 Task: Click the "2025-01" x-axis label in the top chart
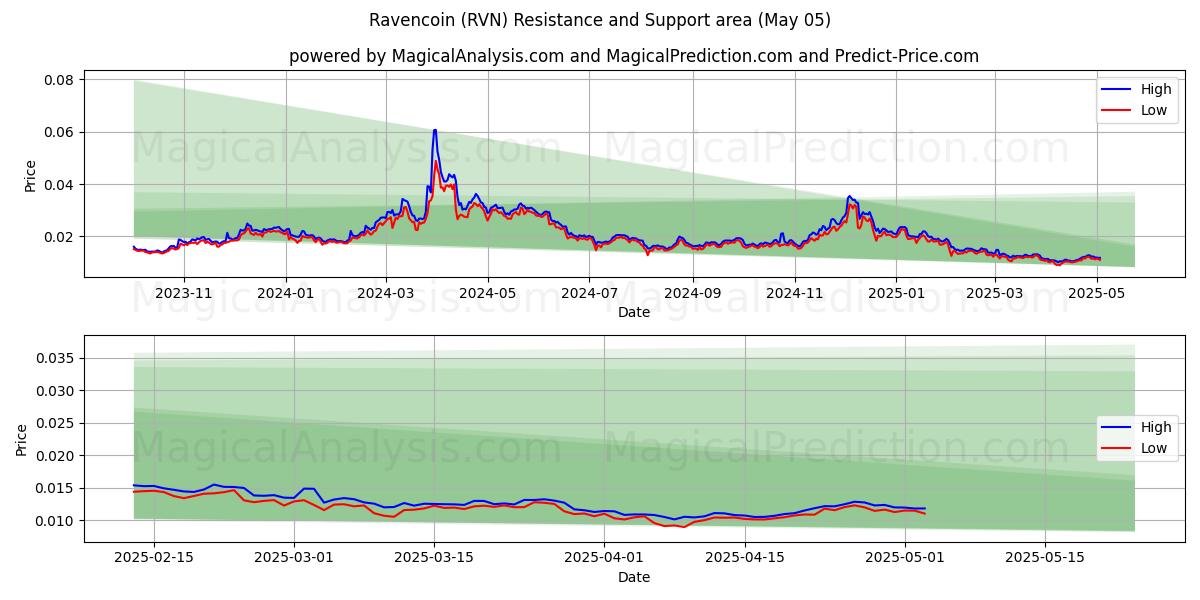896,293
